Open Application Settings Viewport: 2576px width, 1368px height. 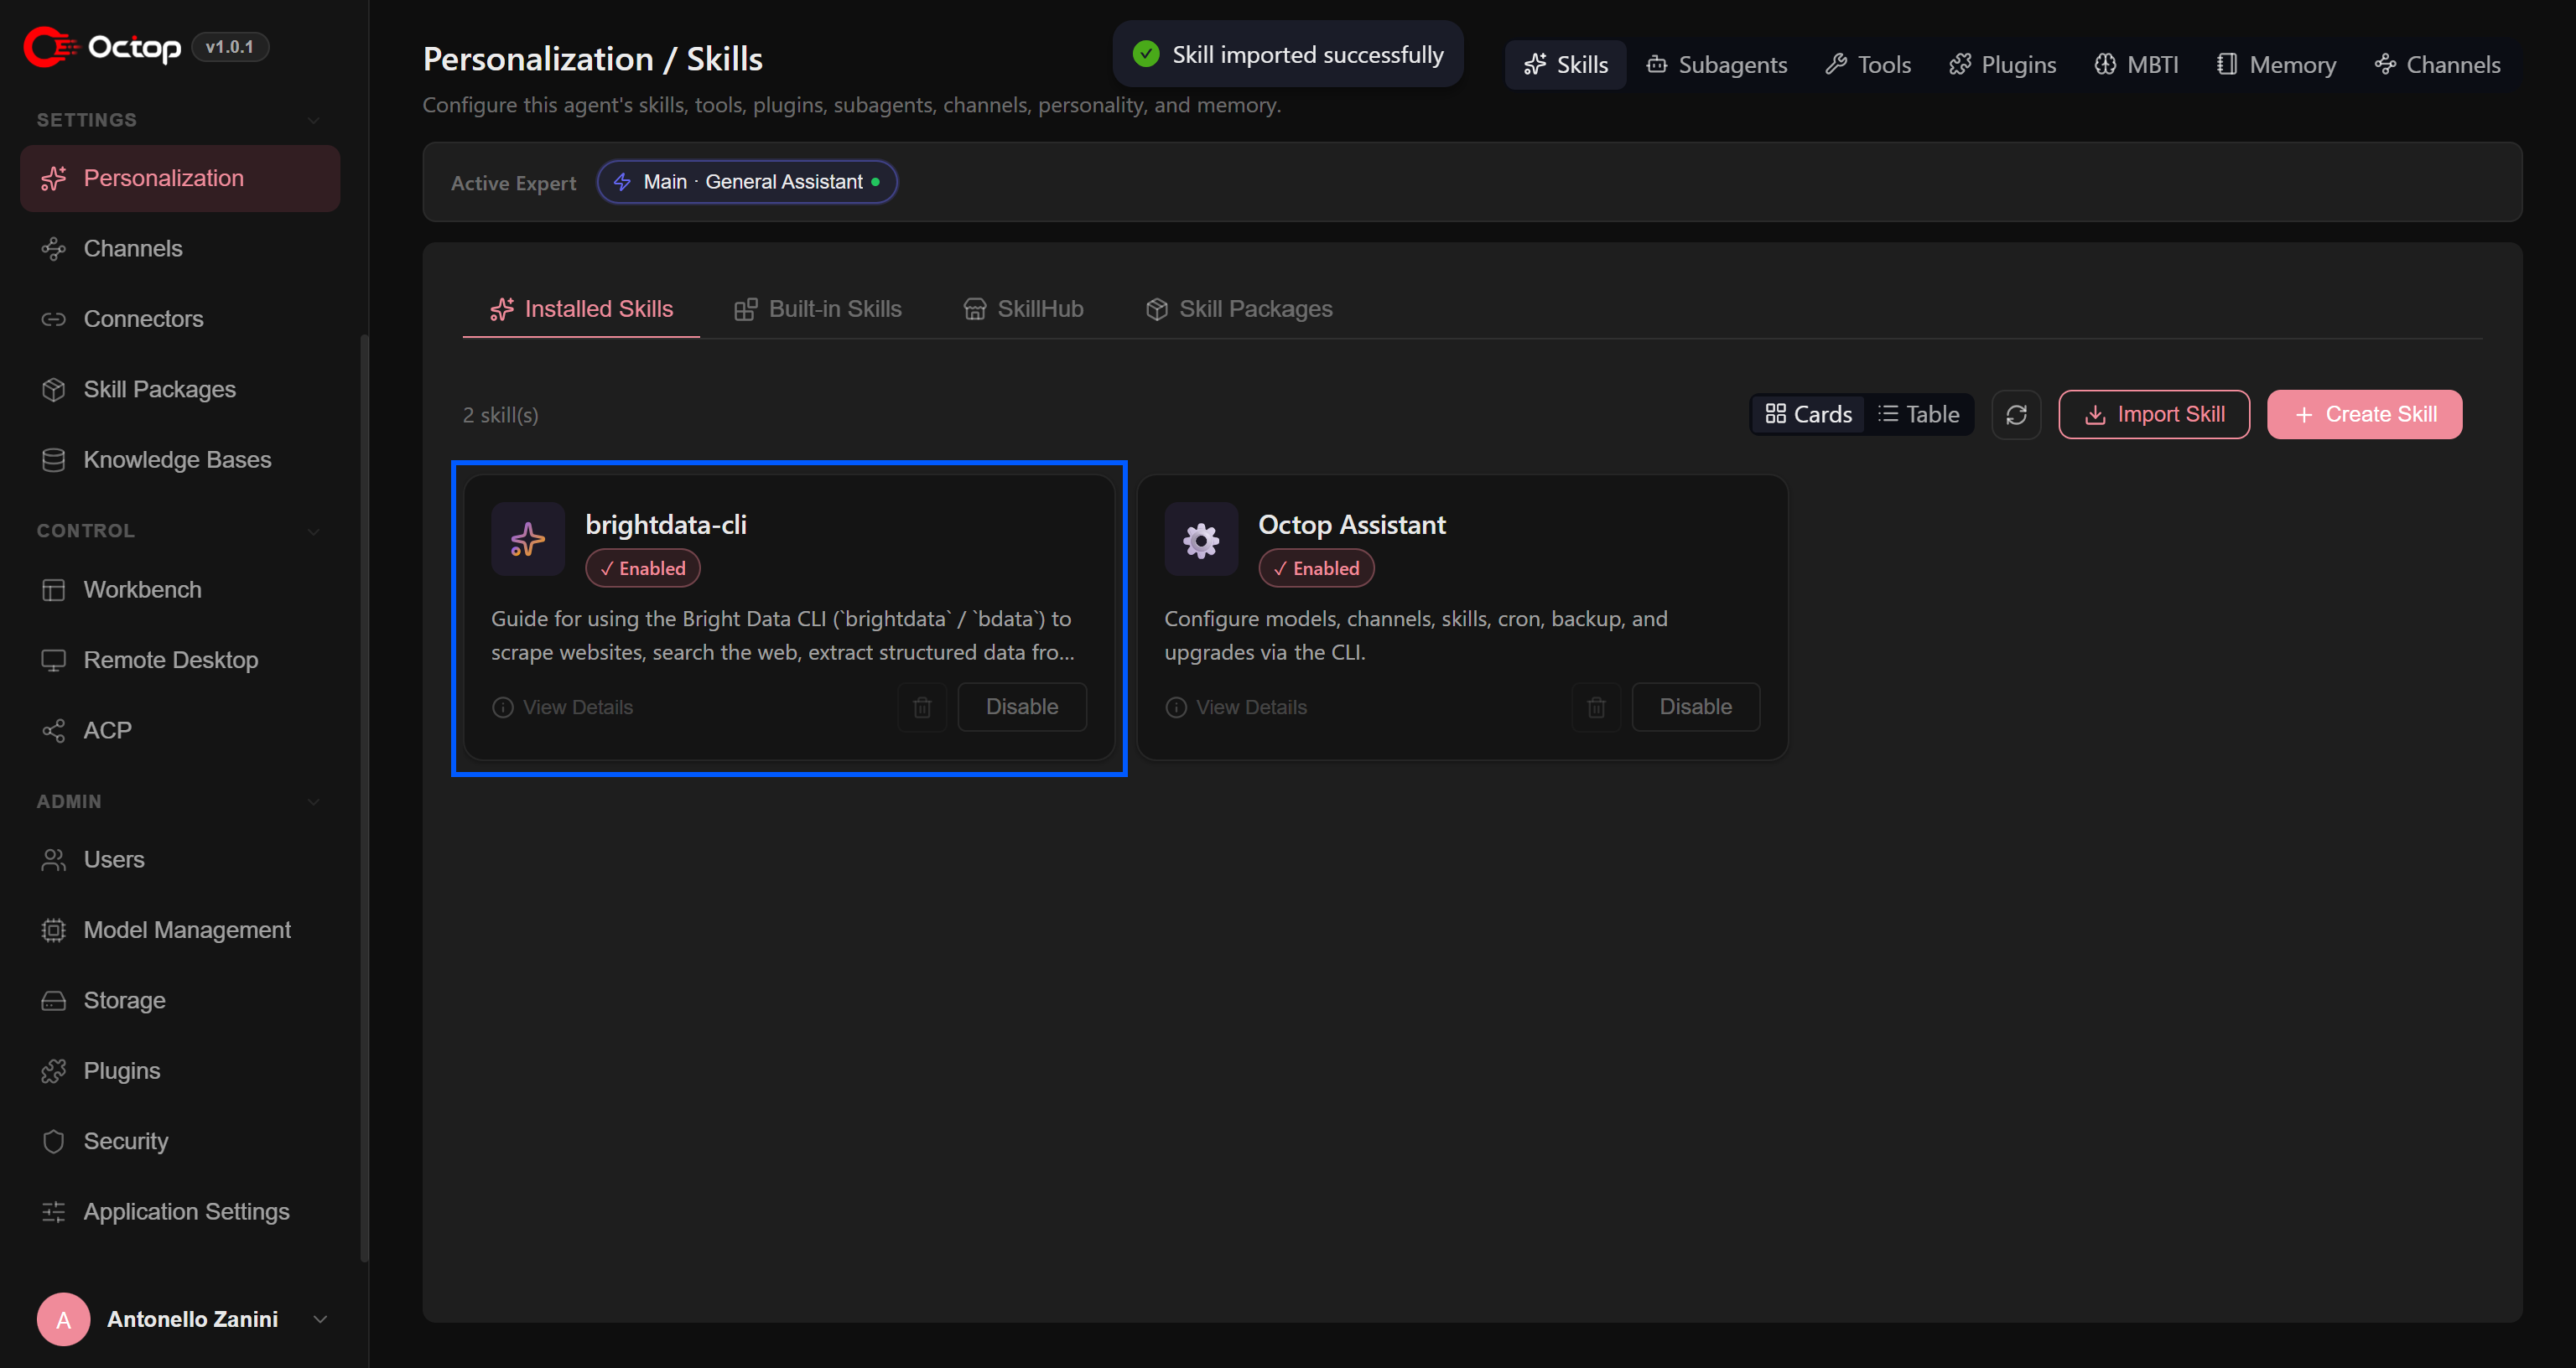[x=180, y=1211]
